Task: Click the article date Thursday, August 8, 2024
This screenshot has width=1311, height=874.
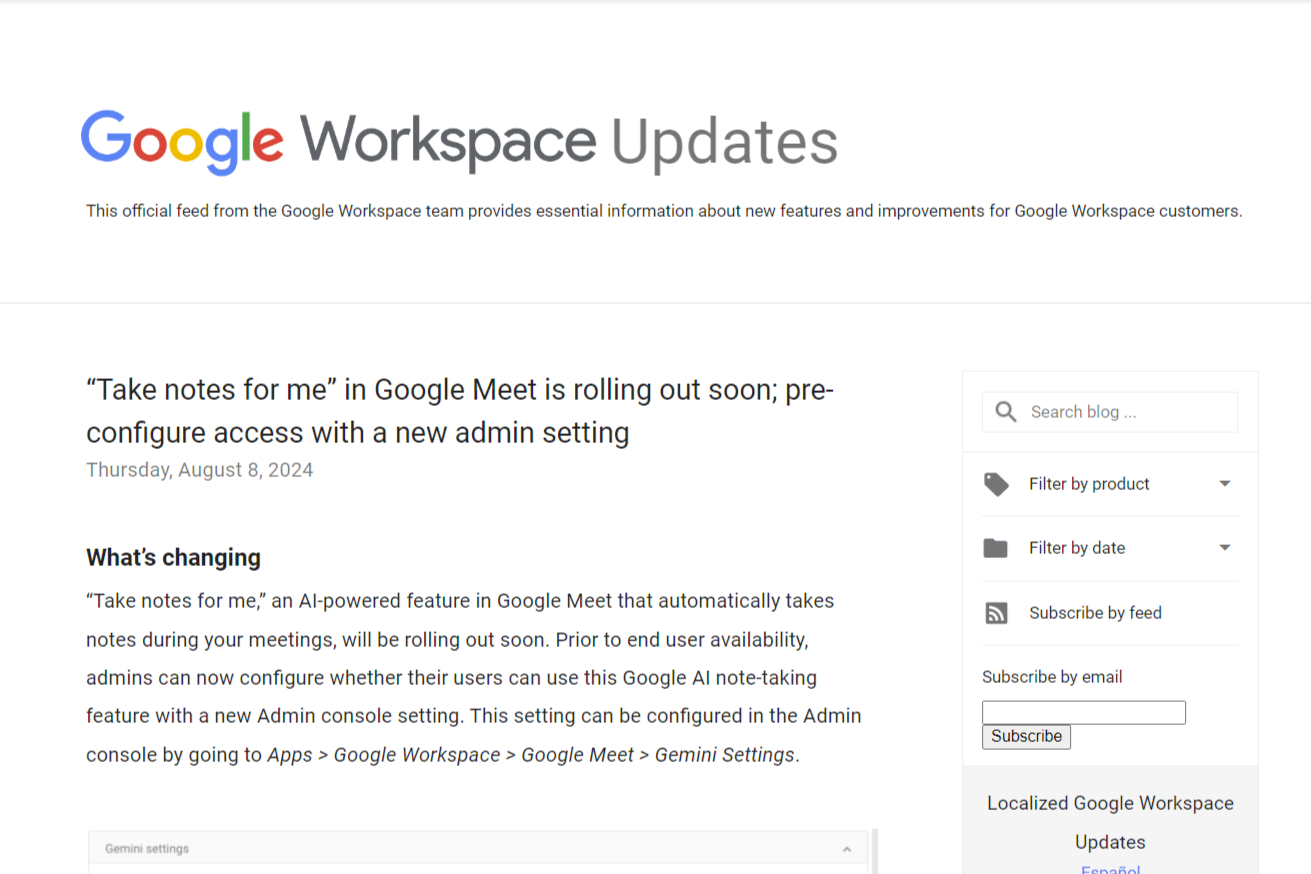Action: pos(199,469)
